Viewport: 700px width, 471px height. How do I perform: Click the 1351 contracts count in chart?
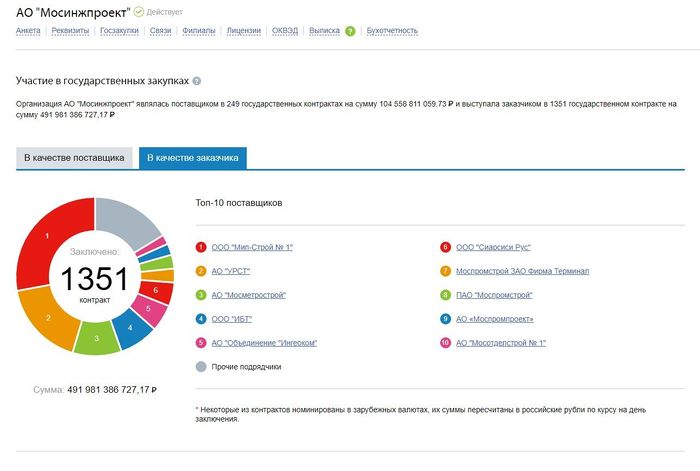(94, 279)
